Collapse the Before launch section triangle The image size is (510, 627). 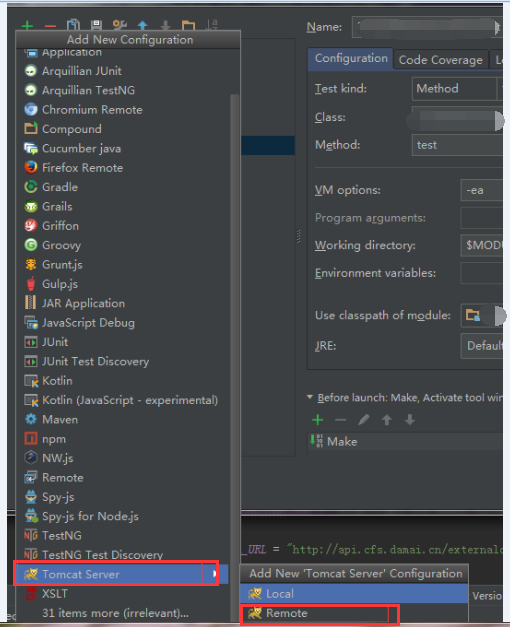tap(310, 397)
